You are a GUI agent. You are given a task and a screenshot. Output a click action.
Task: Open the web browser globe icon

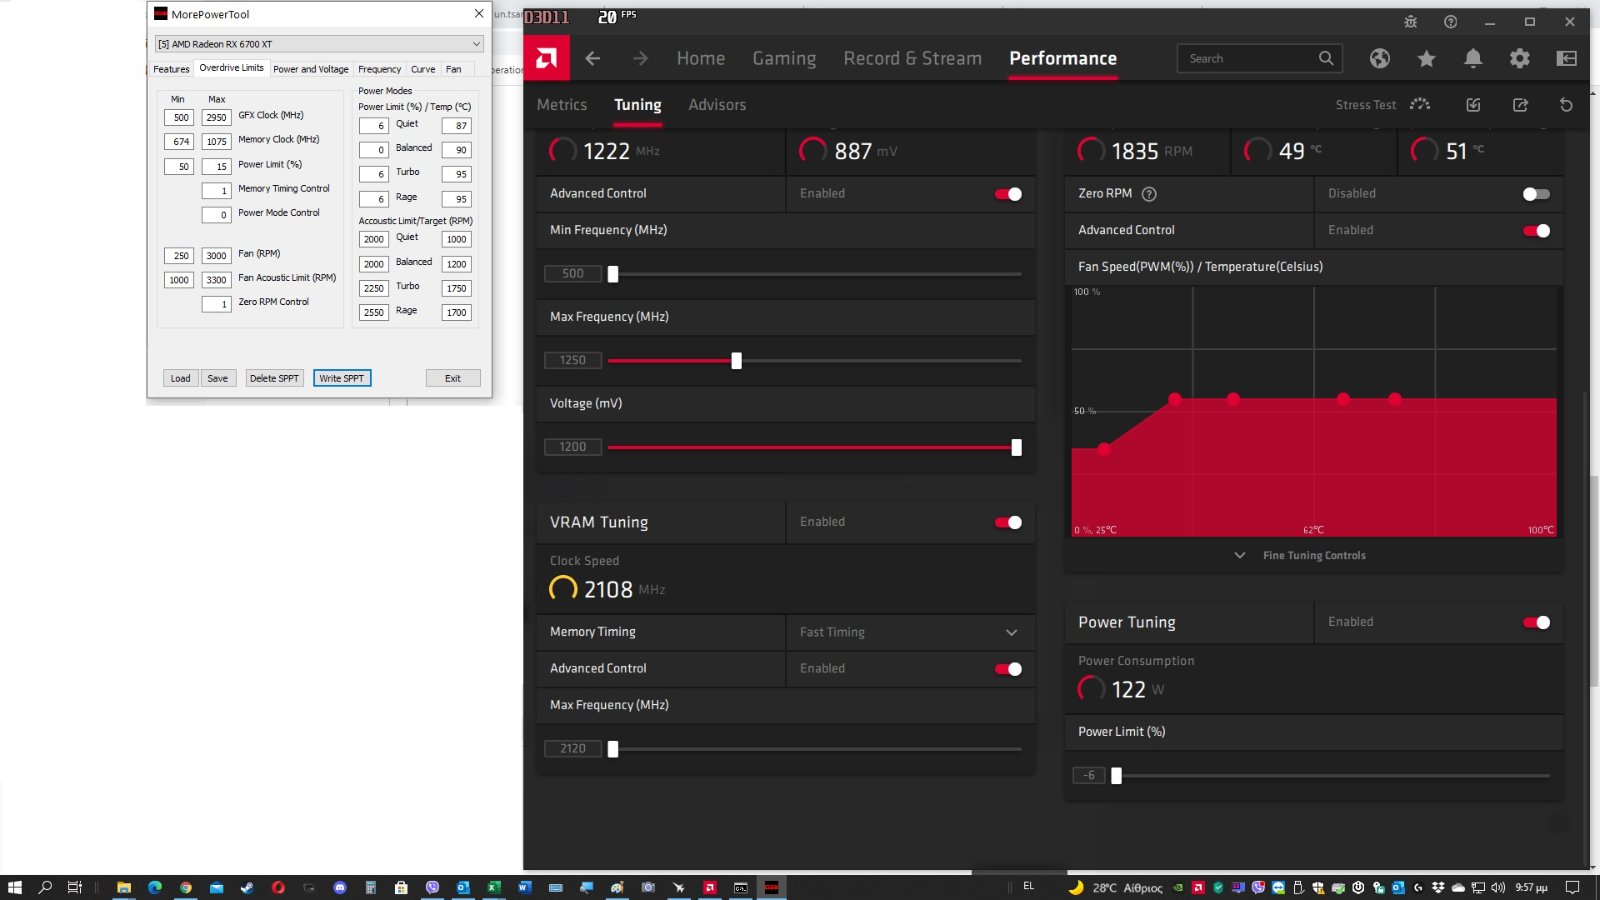tap(1380, 58)
